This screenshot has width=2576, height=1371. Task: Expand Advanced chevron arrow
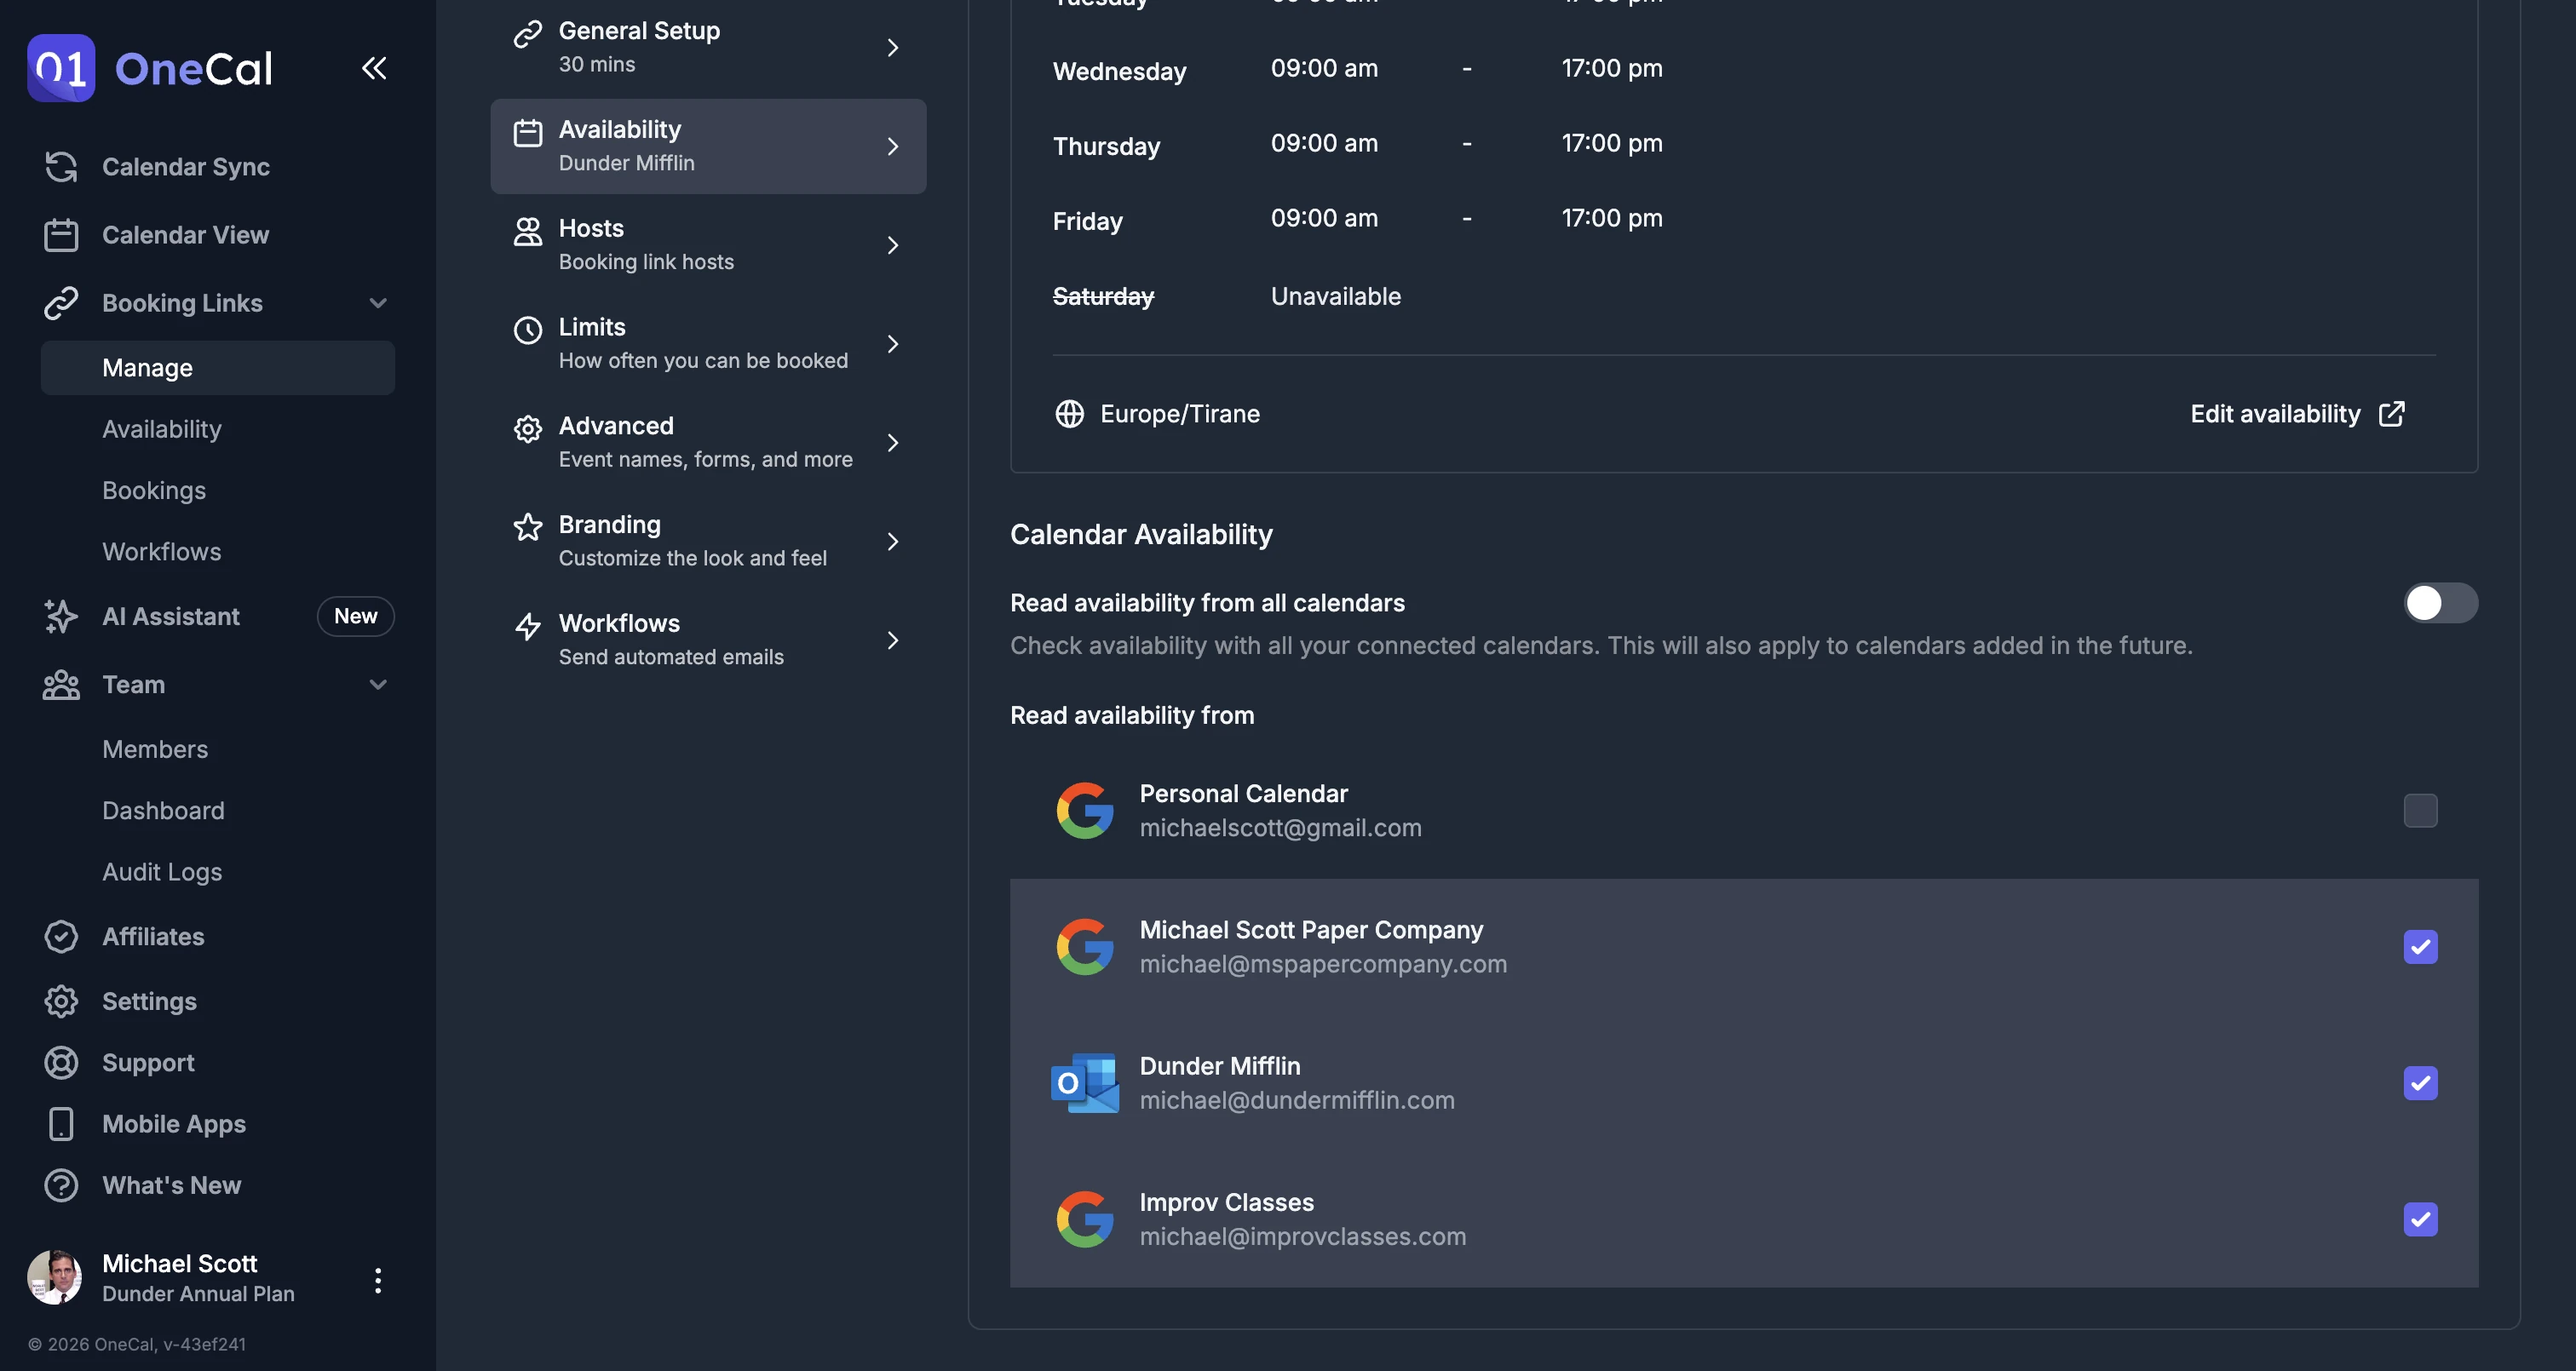[x=893, y=442]
